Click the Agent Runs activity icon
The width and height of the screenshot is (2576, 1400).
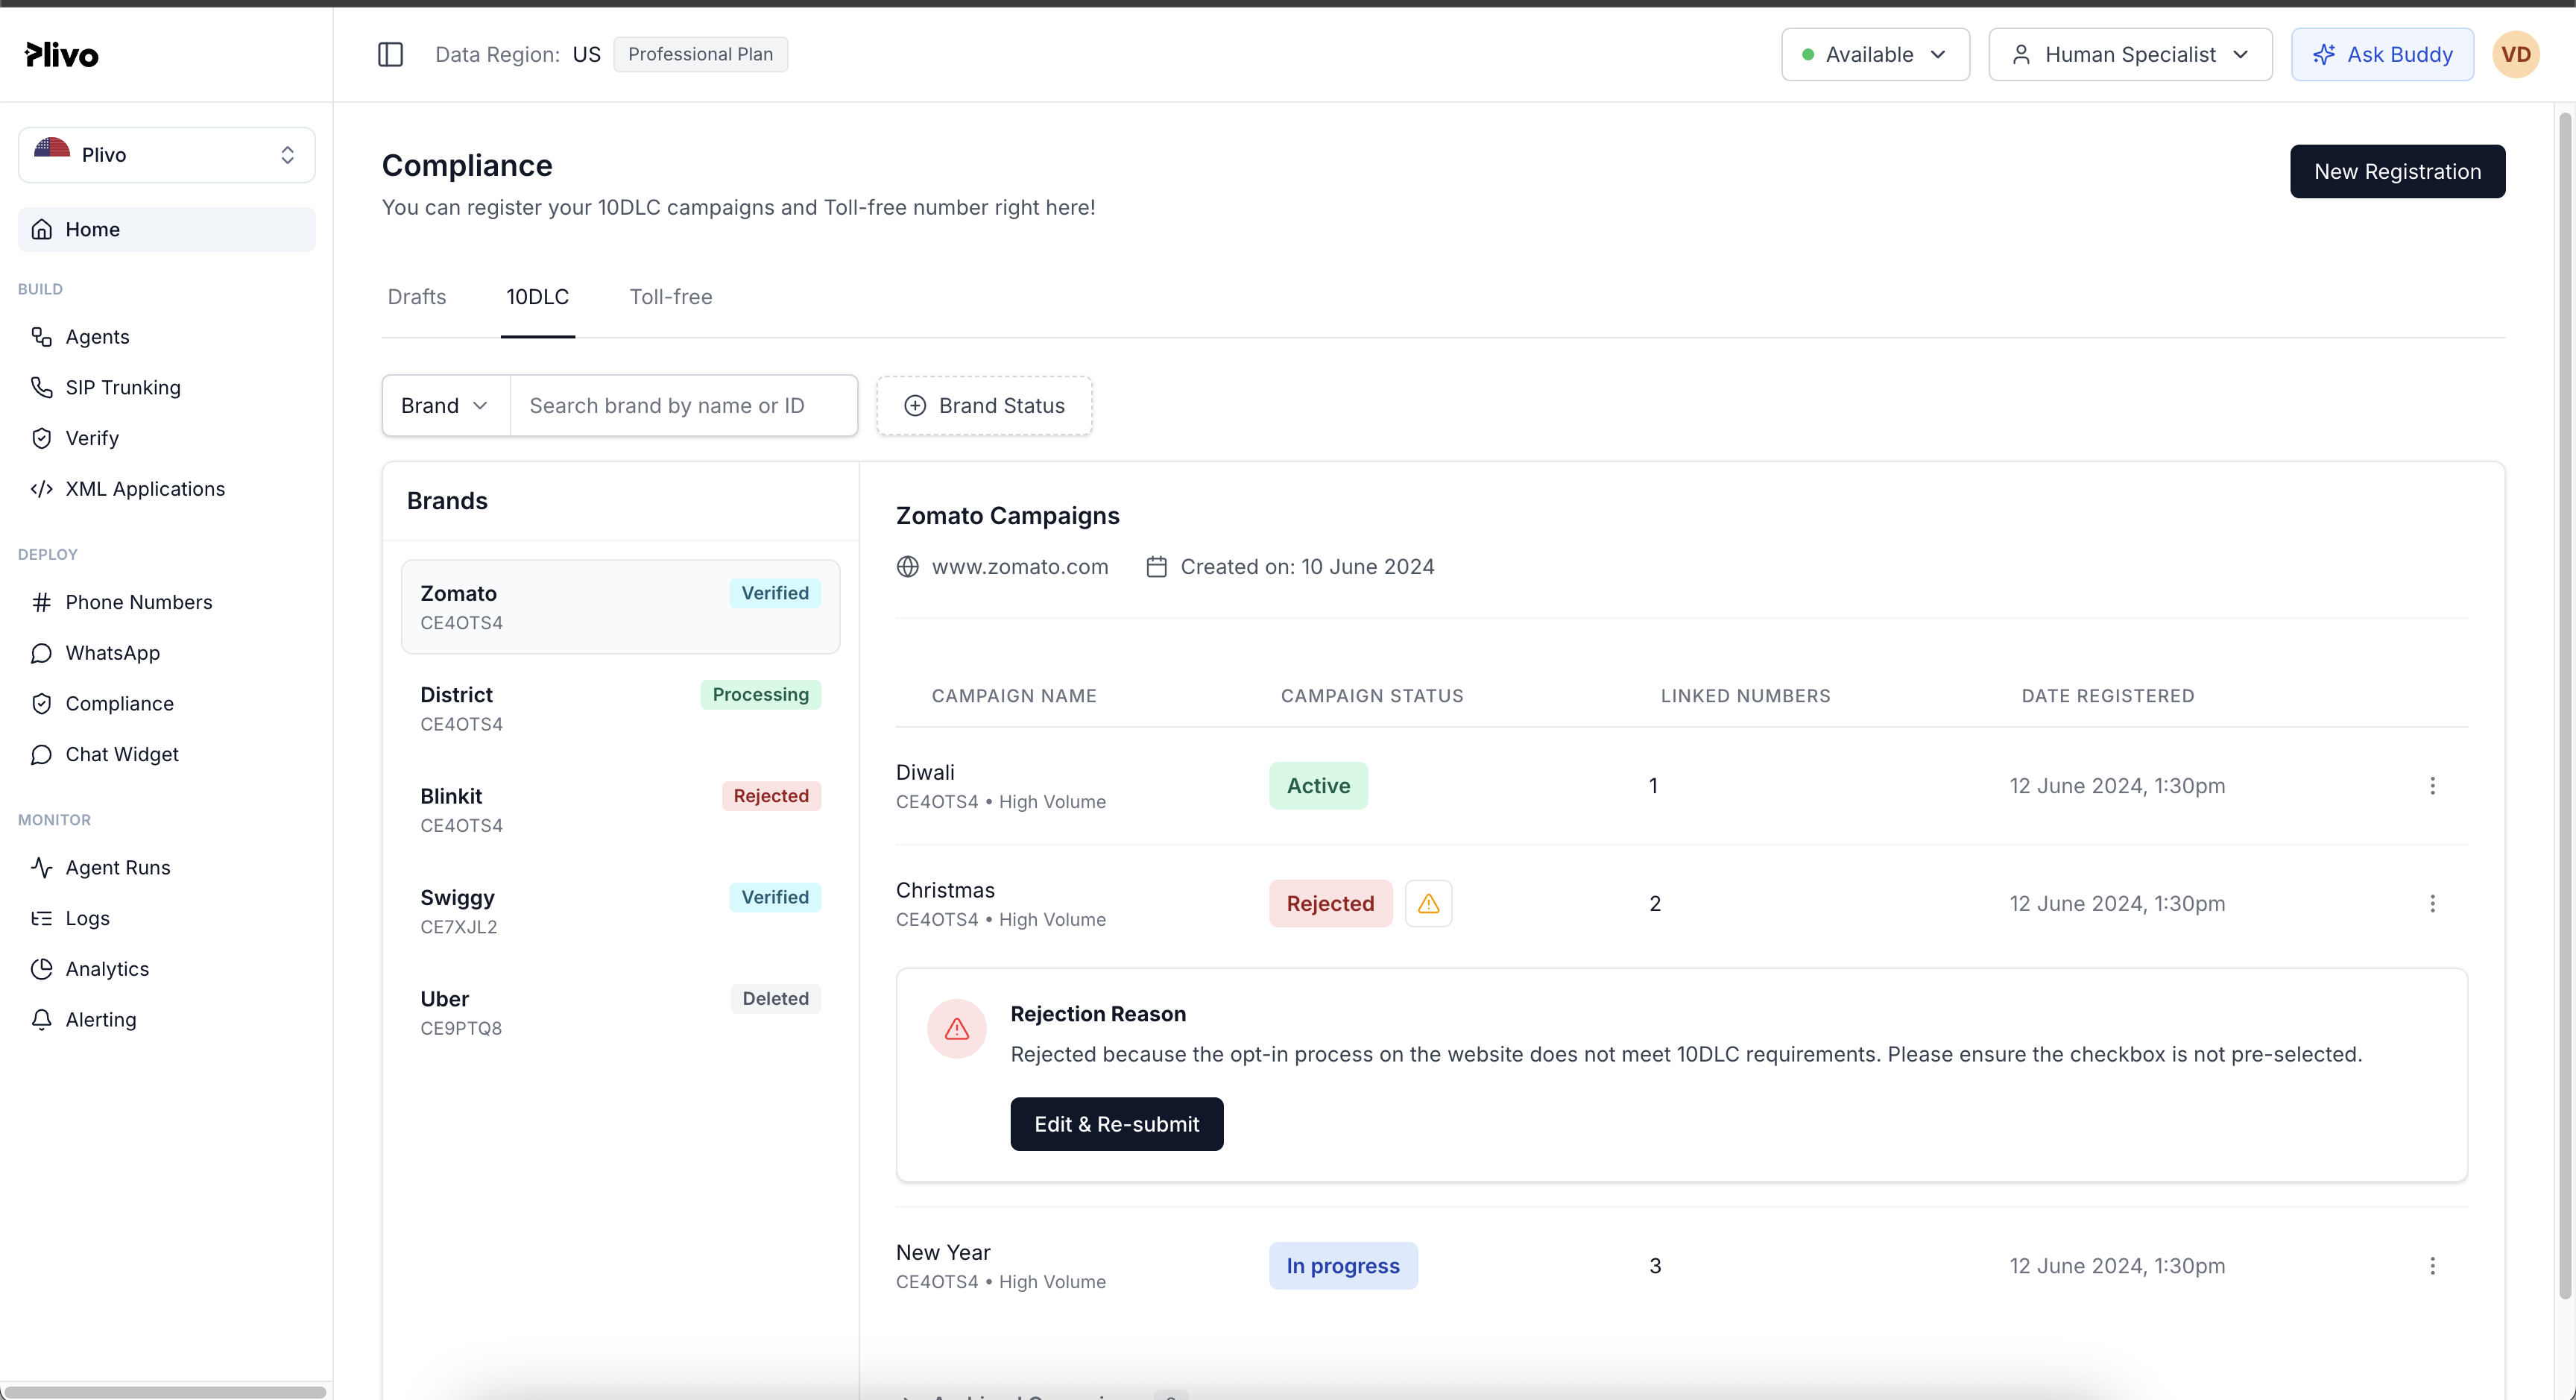pyautogui.click(x=41, y=868)
